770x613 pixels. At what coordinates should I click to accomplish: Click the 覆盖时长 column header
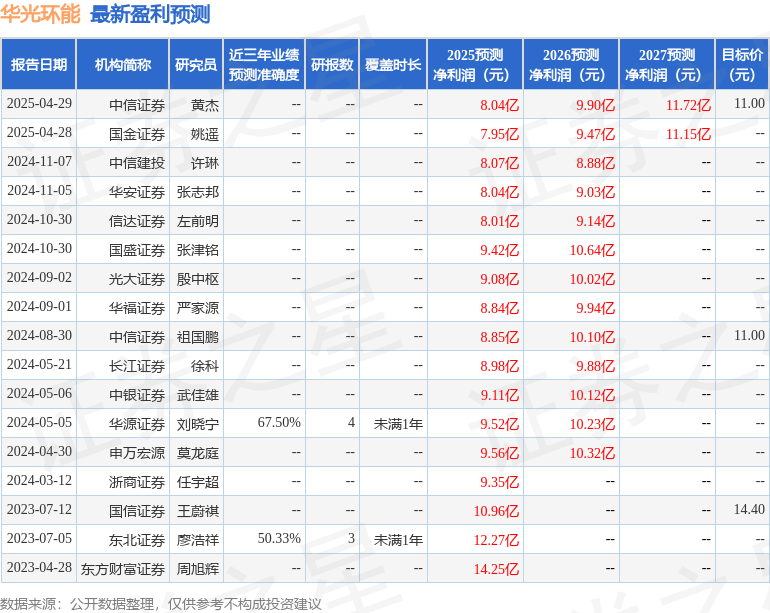pos(393,64)
